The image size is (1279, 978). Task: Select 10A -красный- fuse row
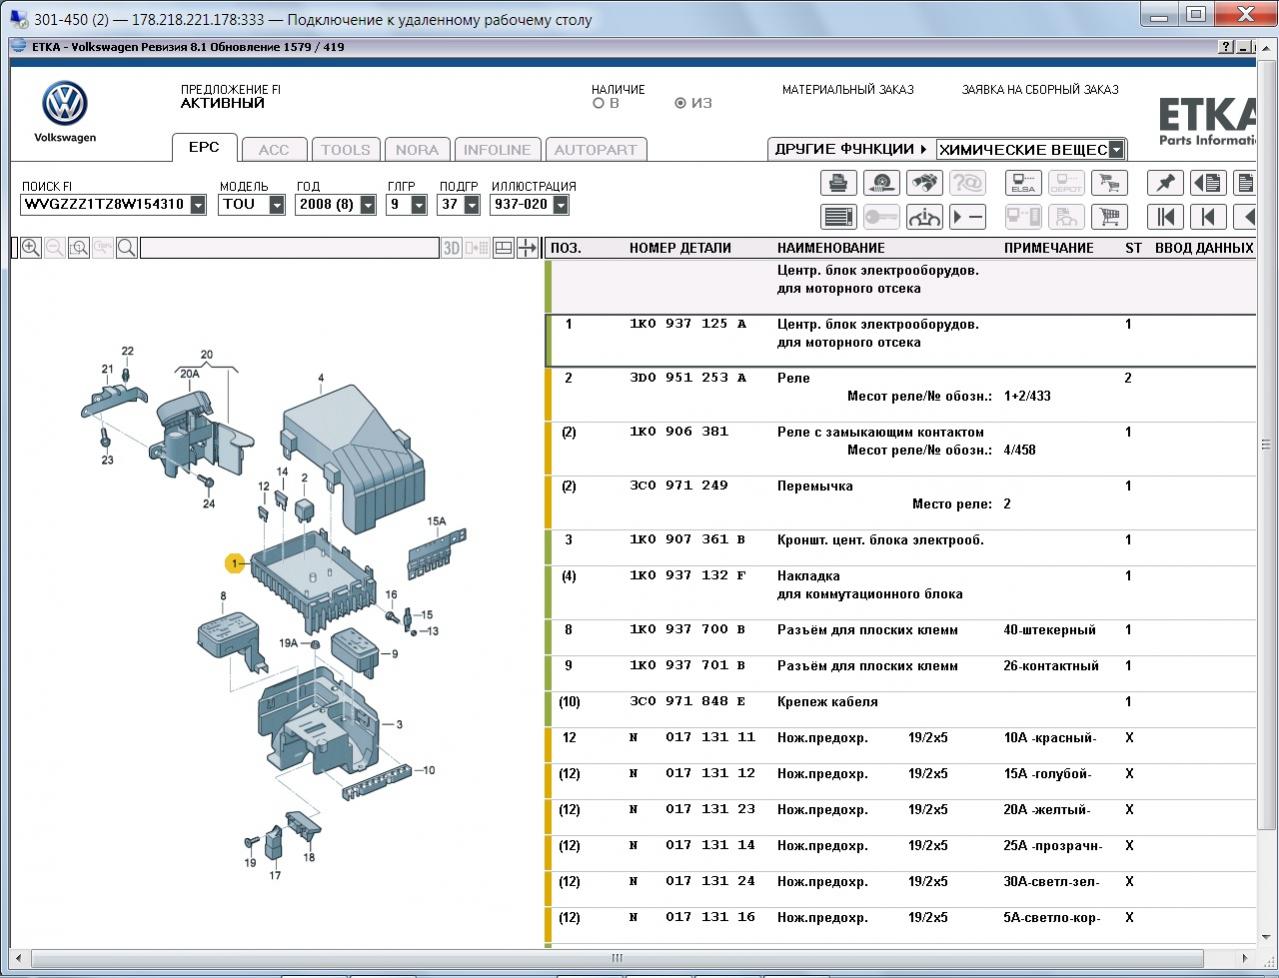click(900, 746)
